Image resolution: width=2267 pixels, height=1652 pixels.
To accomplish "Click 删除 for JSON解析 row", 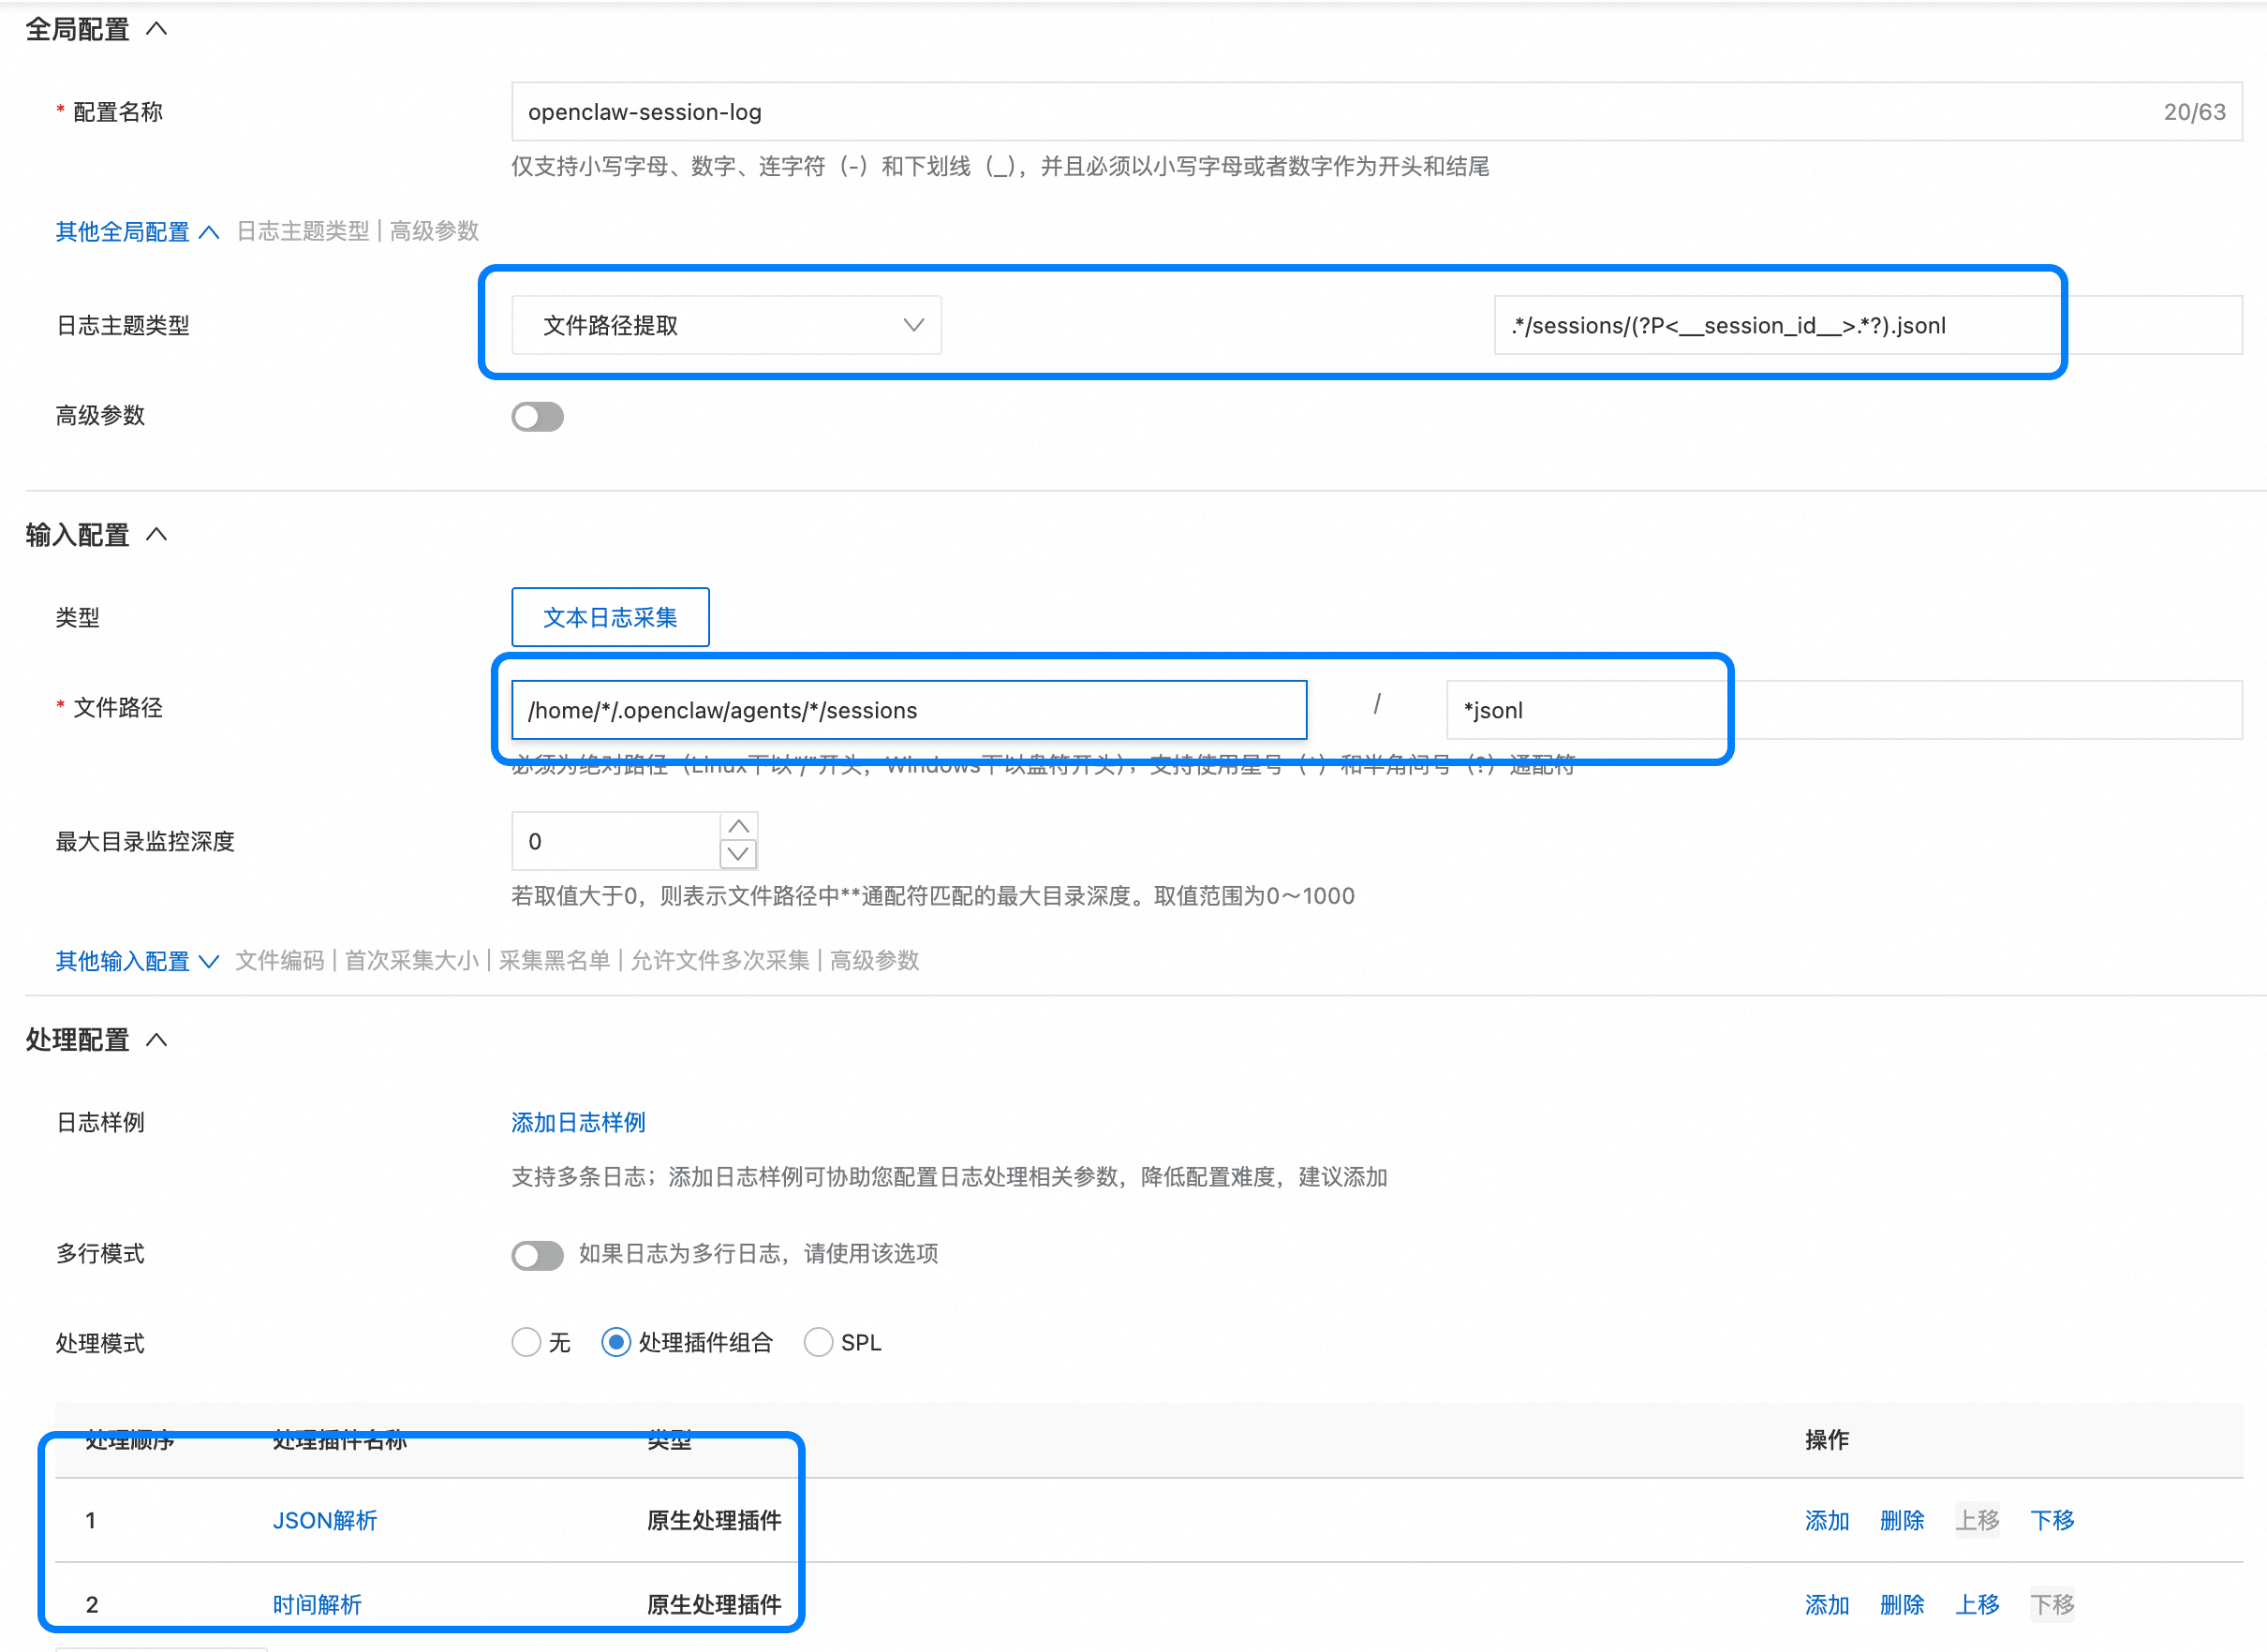I will 1901,1520.
